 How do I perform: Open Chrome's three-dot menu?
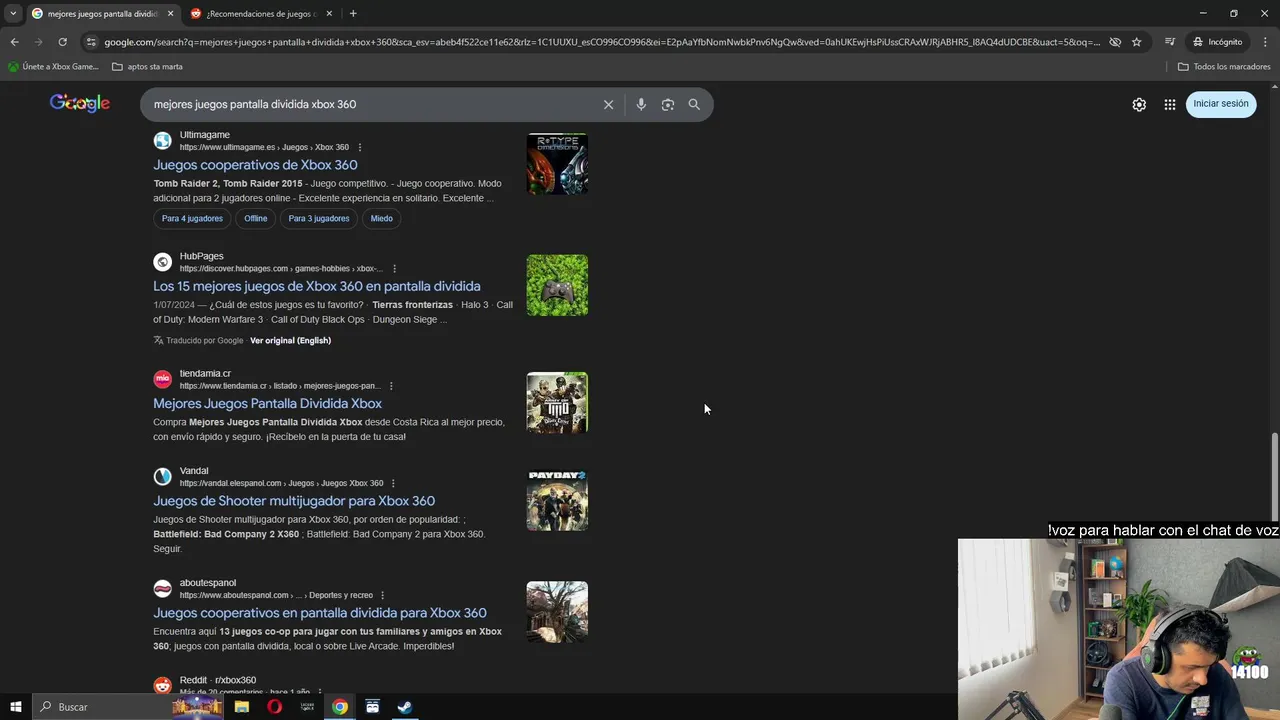[1265, 42]
